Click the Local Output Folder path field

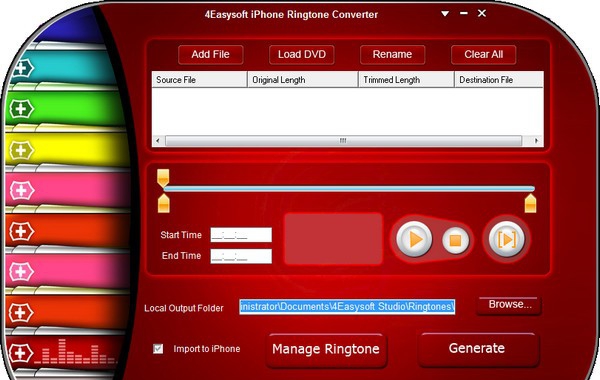click(347, 307)
